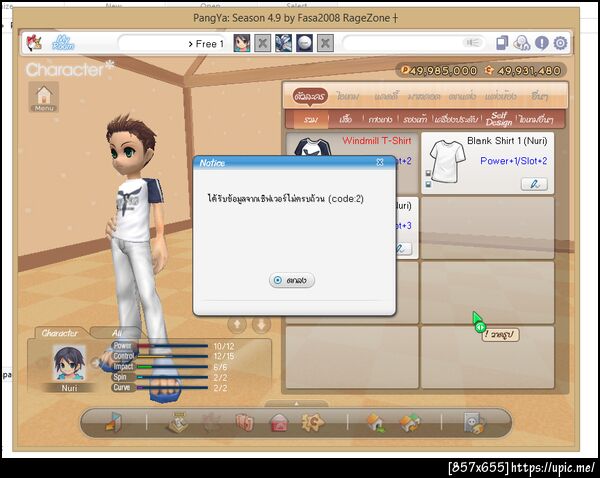Click the Nuri character portrait in stats panel
The height and width of the screenshot is (478, 600).
tap(69, 364)
